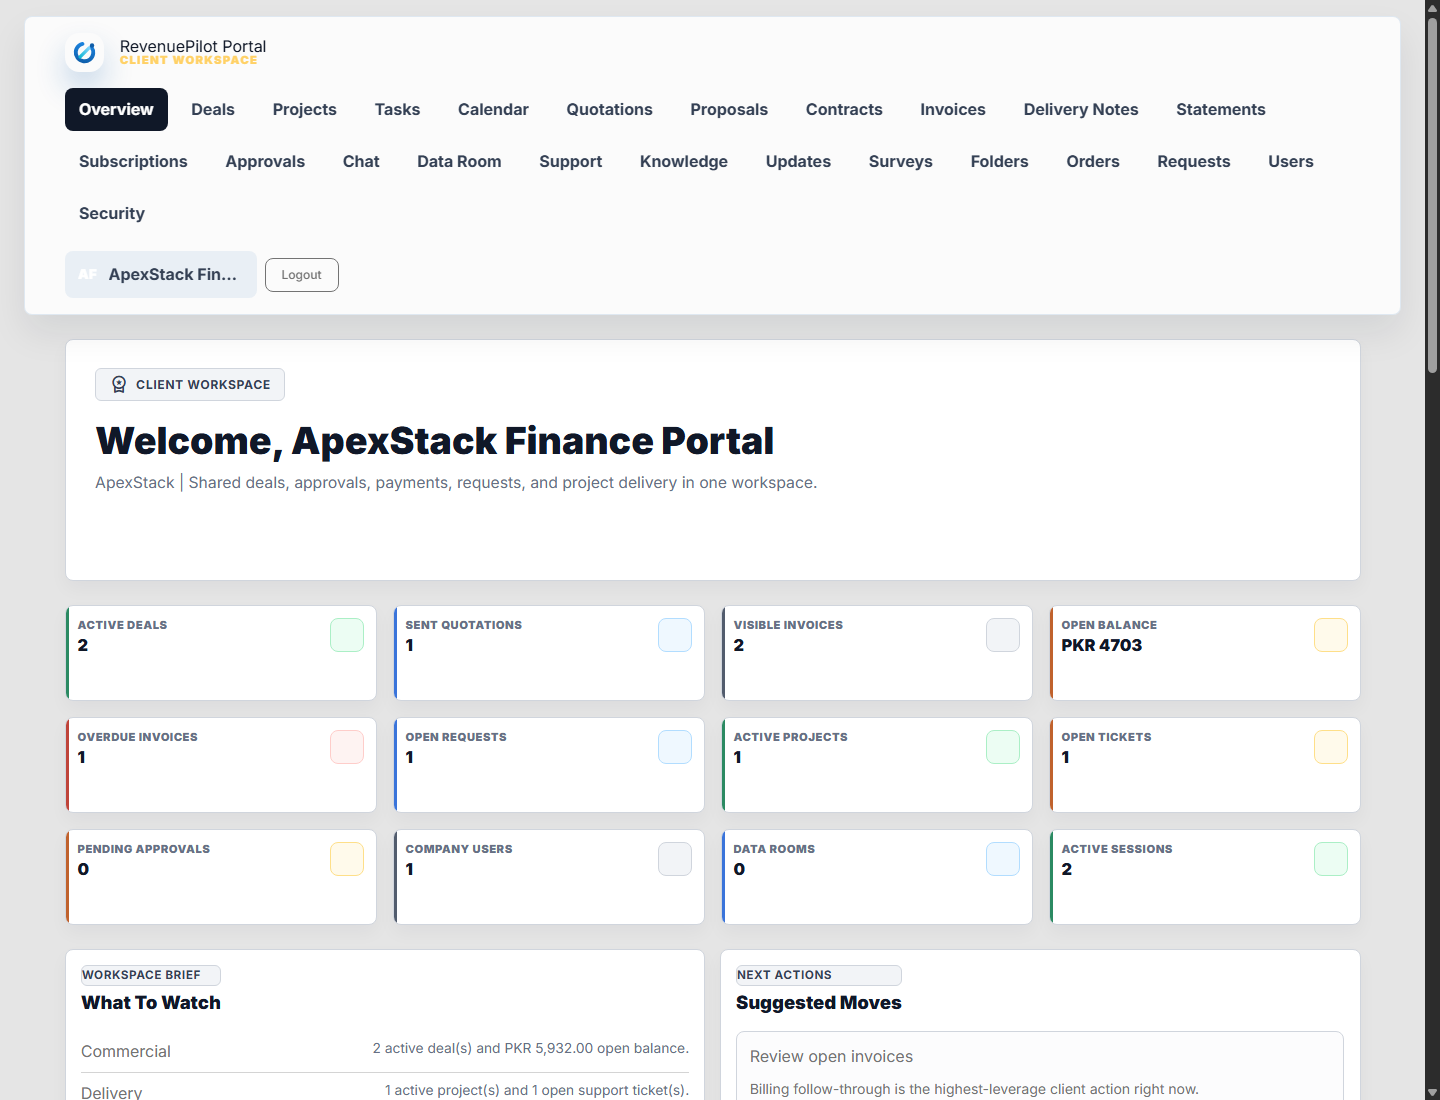Go to the Users tab
Viewport: 1440px width, 1100px height.
coord(1291,162)
